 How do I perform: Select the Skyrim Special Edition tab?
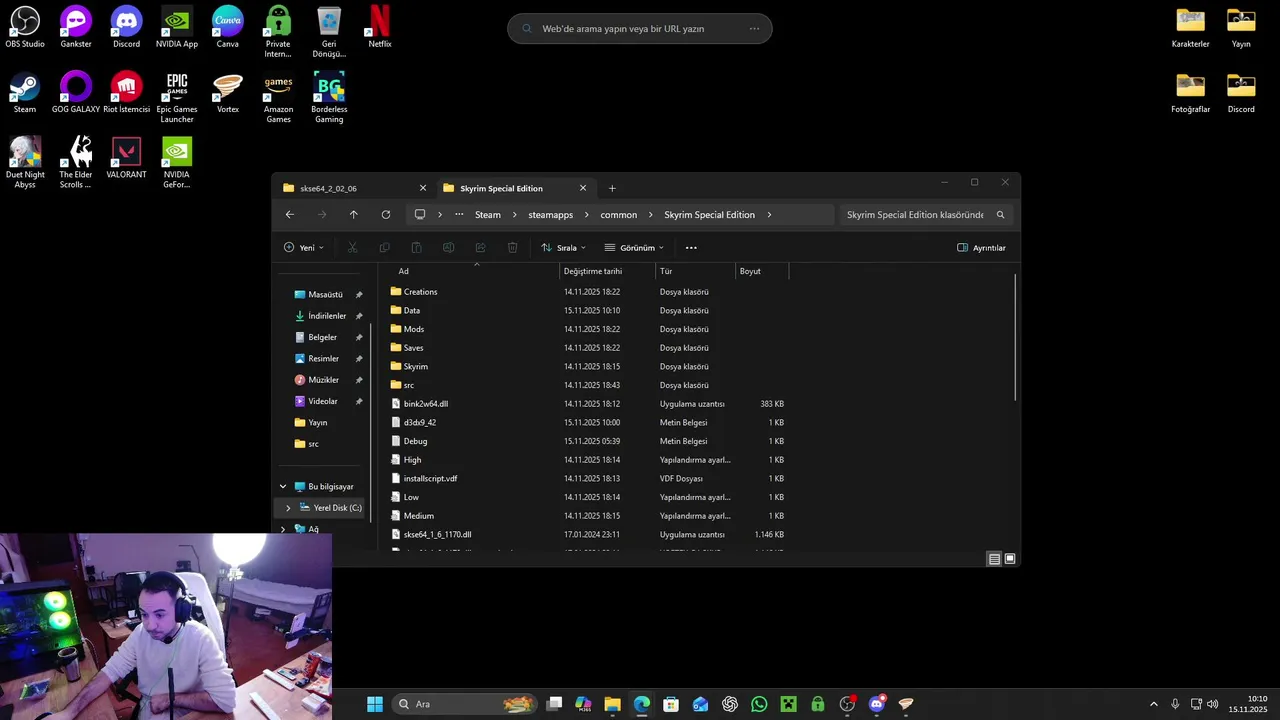pos(515,188)
